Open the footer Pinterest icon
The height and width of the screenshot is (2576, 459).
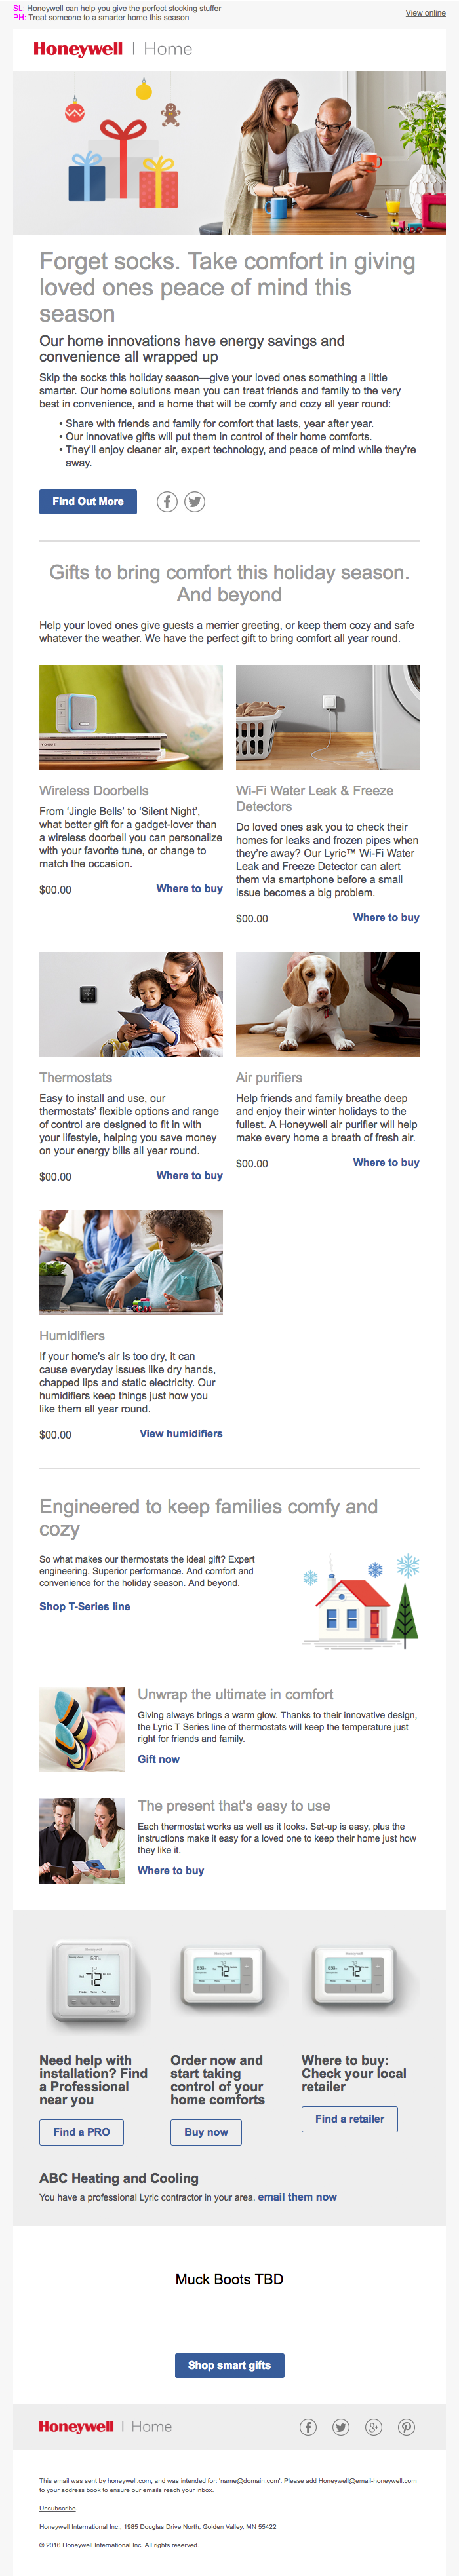407,2427
